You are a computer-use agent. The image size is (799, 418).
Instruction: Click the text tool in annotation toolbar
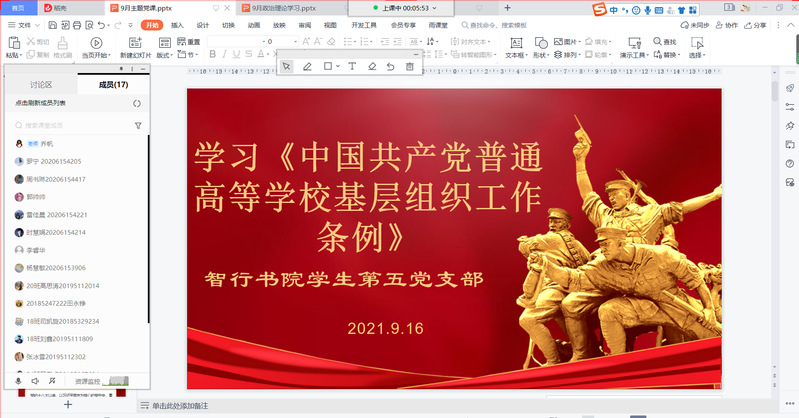tap(351, 66)
